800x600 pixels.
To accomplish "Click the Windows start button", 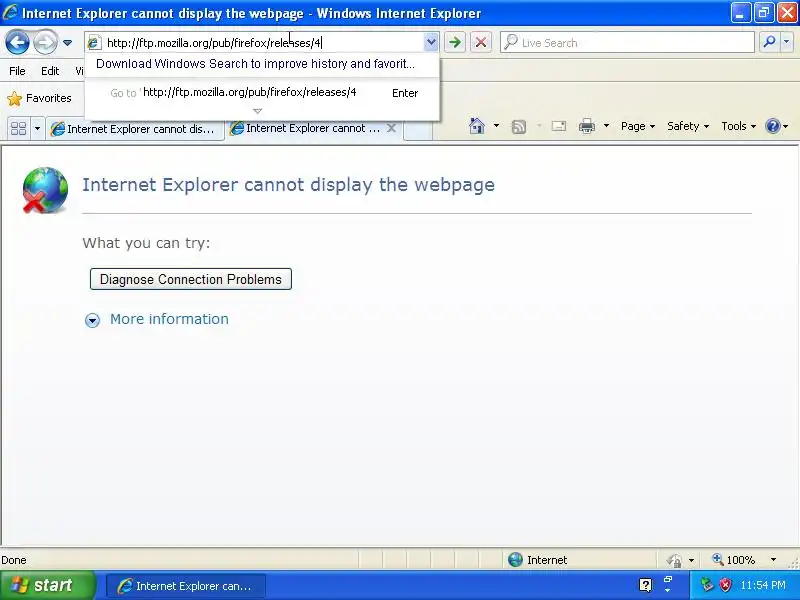I will pos(47,585).
